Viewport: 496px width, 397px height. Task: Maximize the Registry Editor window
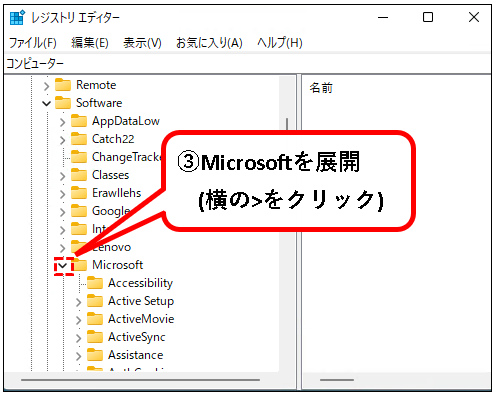click(x=428, y=17)
